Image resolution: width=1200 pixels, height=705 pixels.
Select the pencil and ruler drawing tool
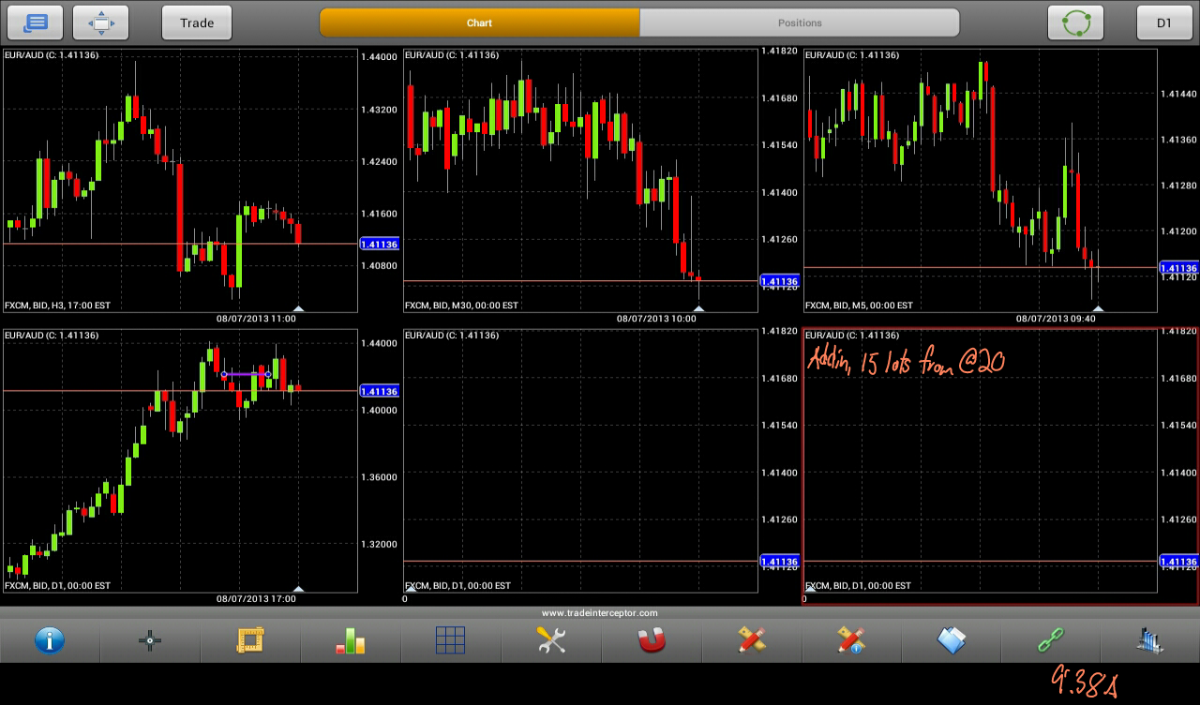pyautogui.click(x=751, y=640)
